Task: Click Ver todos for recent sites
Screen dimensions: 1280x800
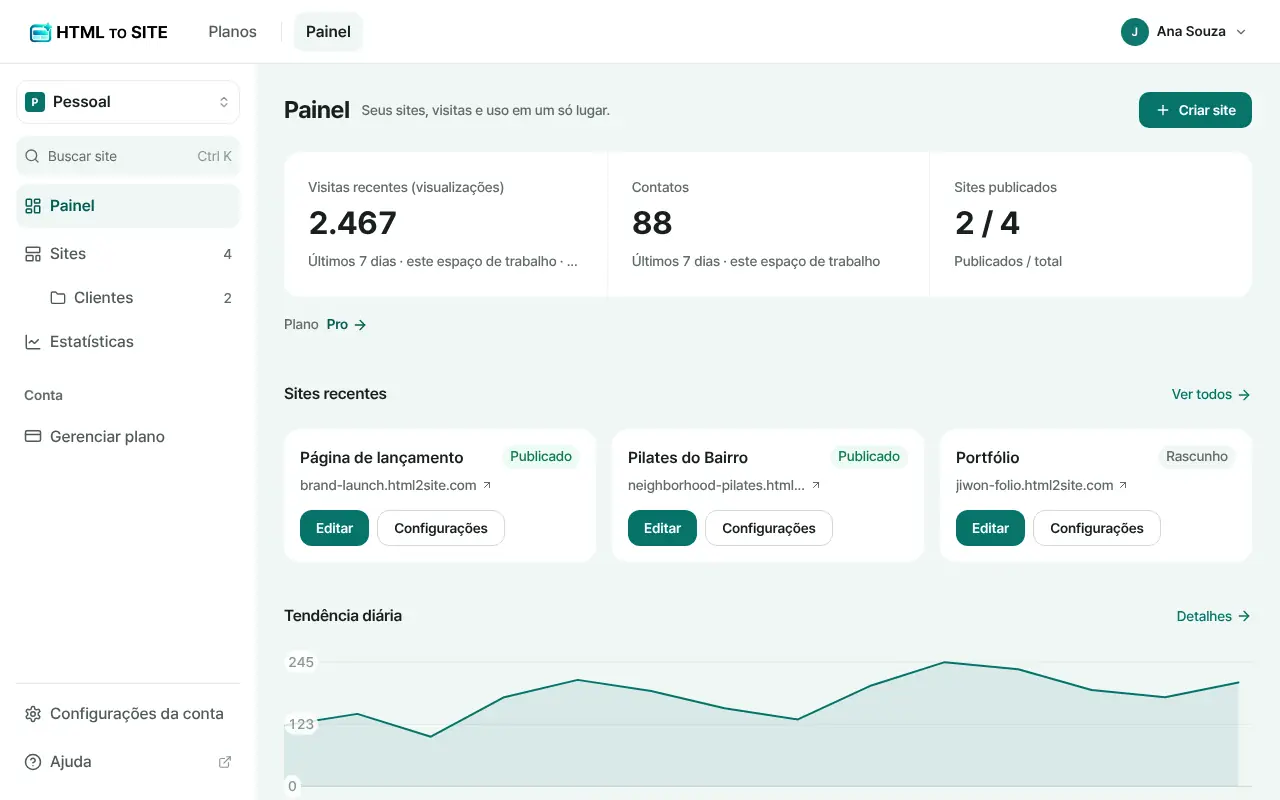Action: [x=1211, y=395]
